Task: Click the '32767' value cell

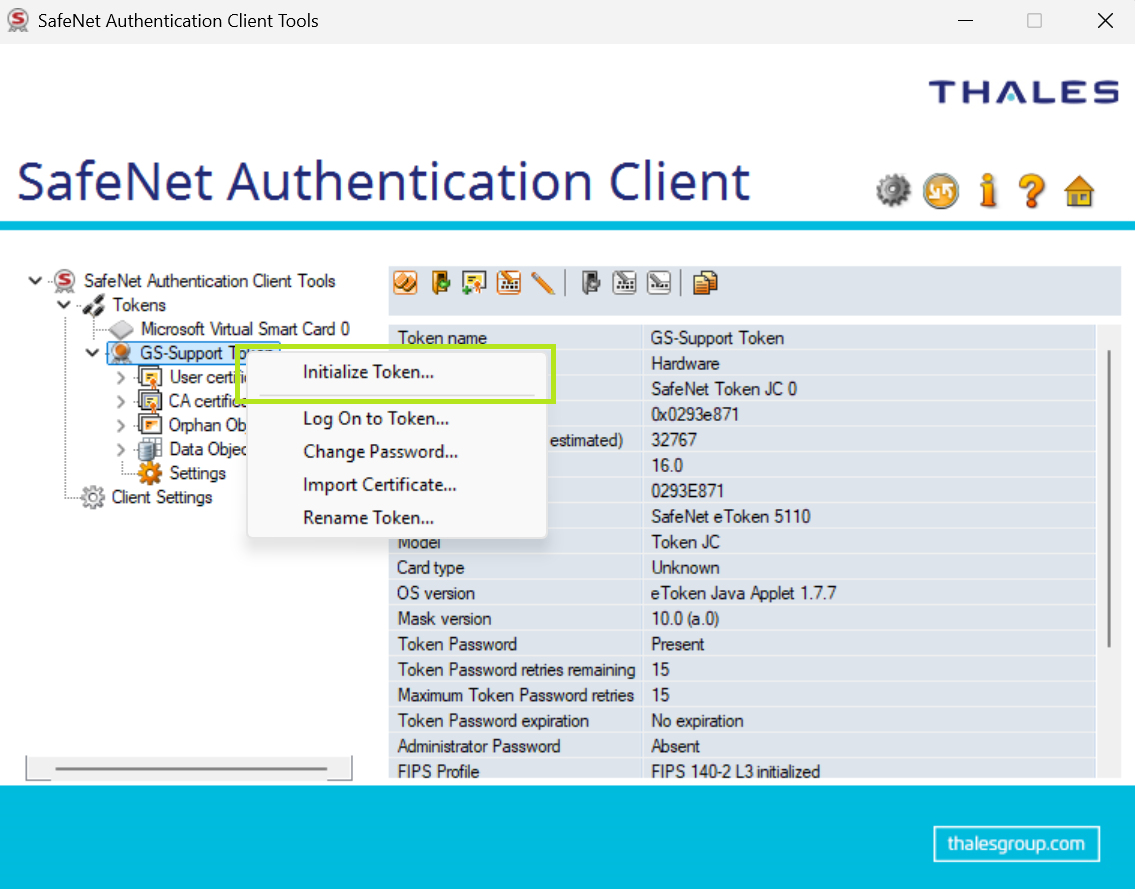Action: [869, 440]
